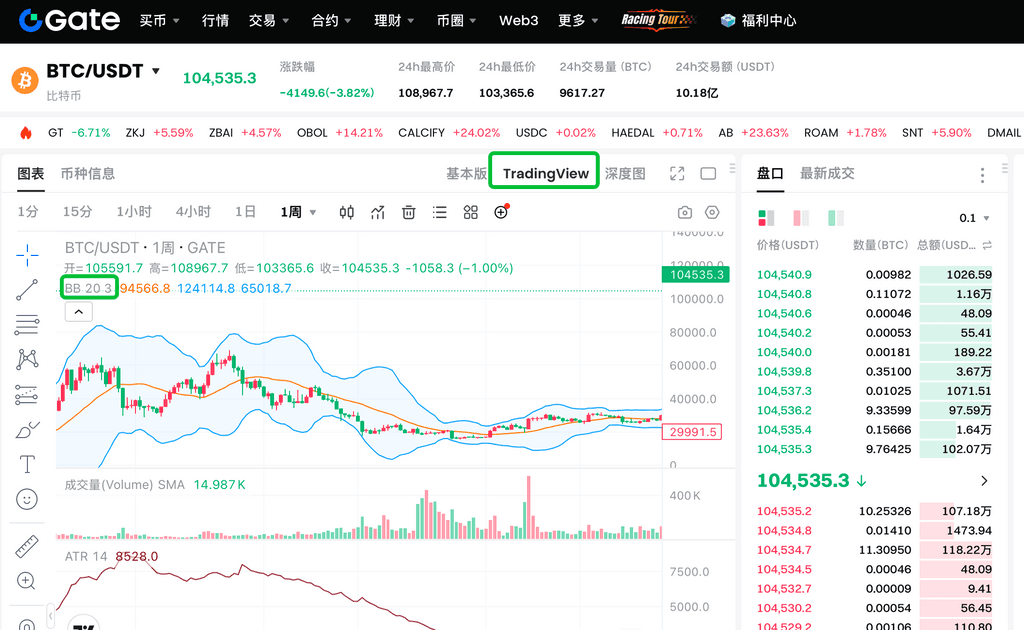Screen dimensions: 1024x630
Task: Pick the text annotation tool
Action: 27,464
